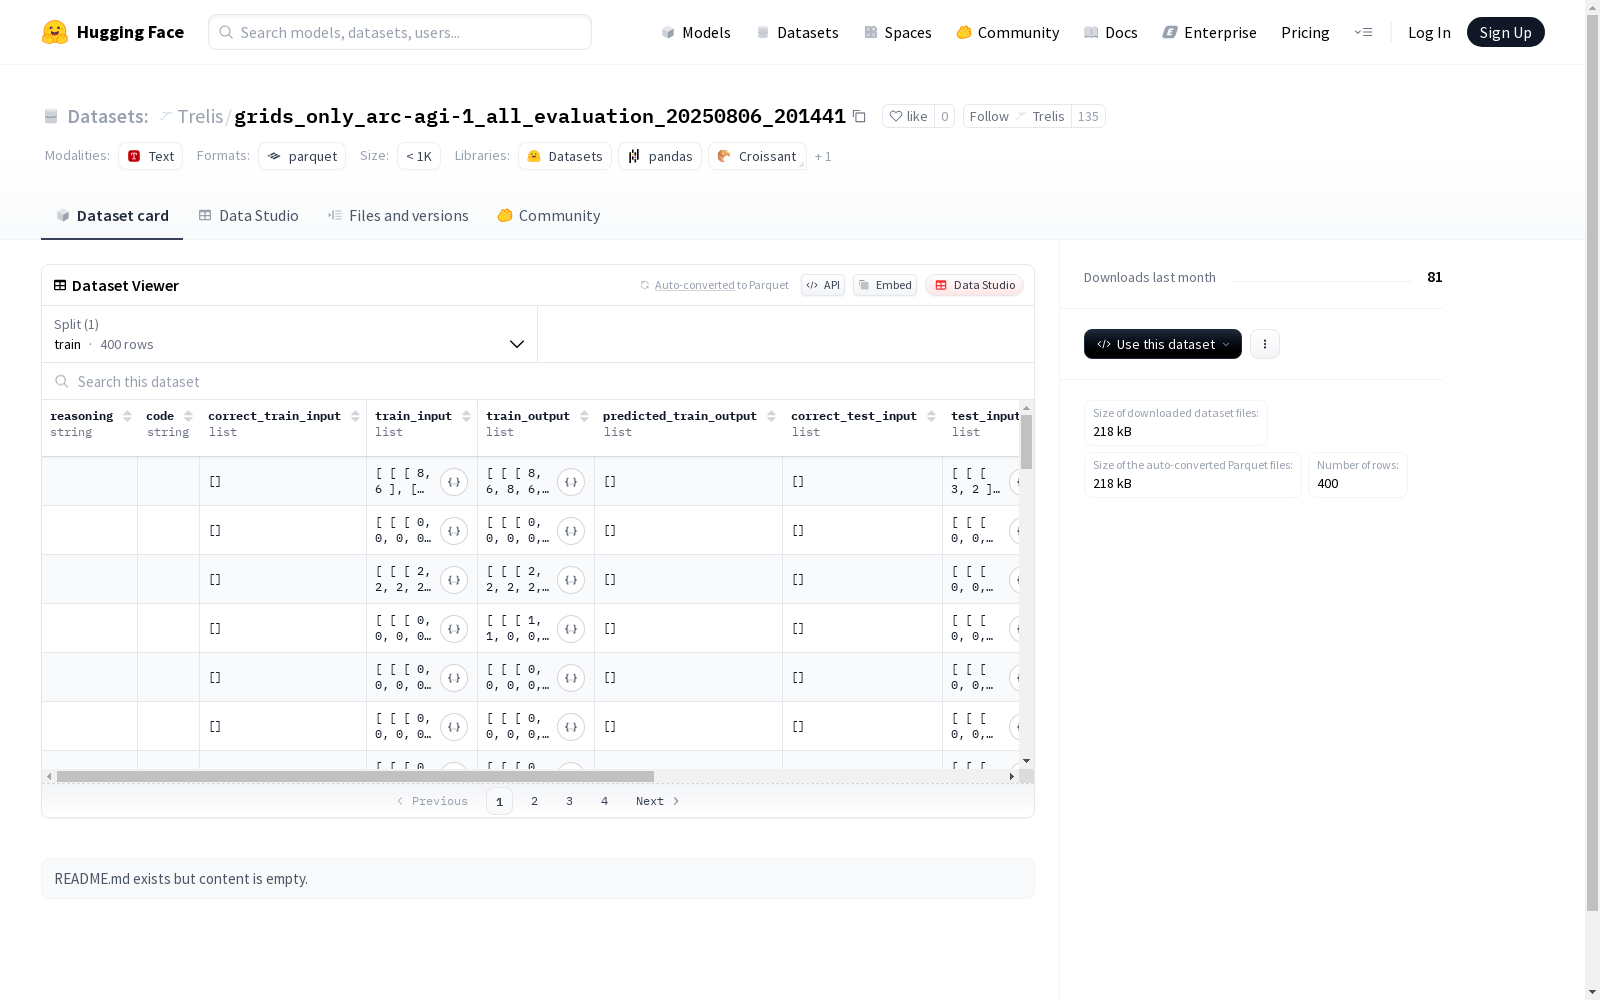Copy dataset name with the copy icon

[859, 116]
